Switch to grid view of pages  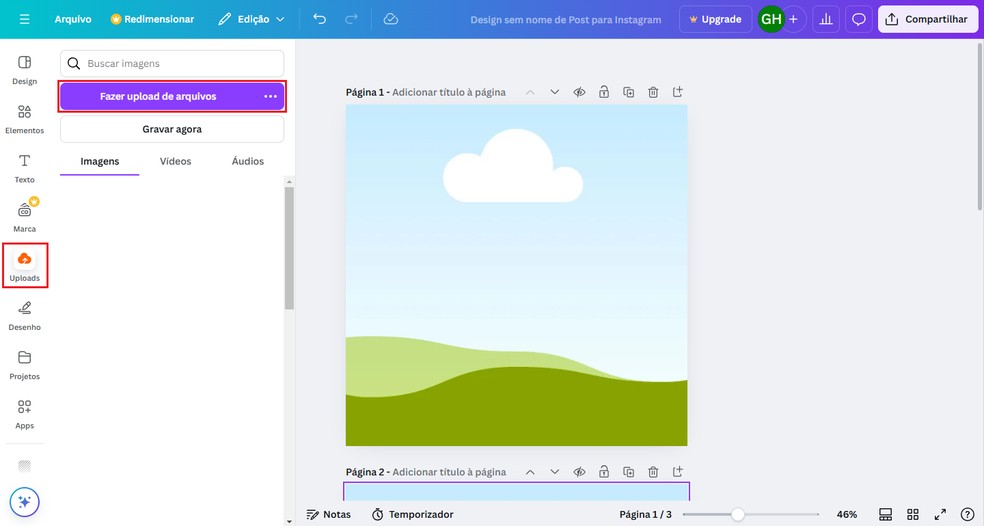pyautogui.click(x=913, y=515)
